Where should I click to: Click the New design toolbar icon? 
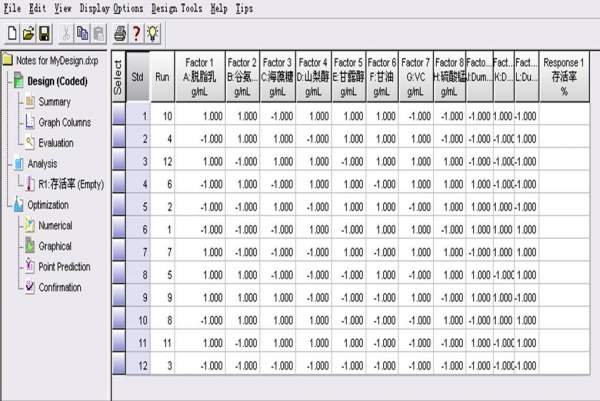coord(12,33)
